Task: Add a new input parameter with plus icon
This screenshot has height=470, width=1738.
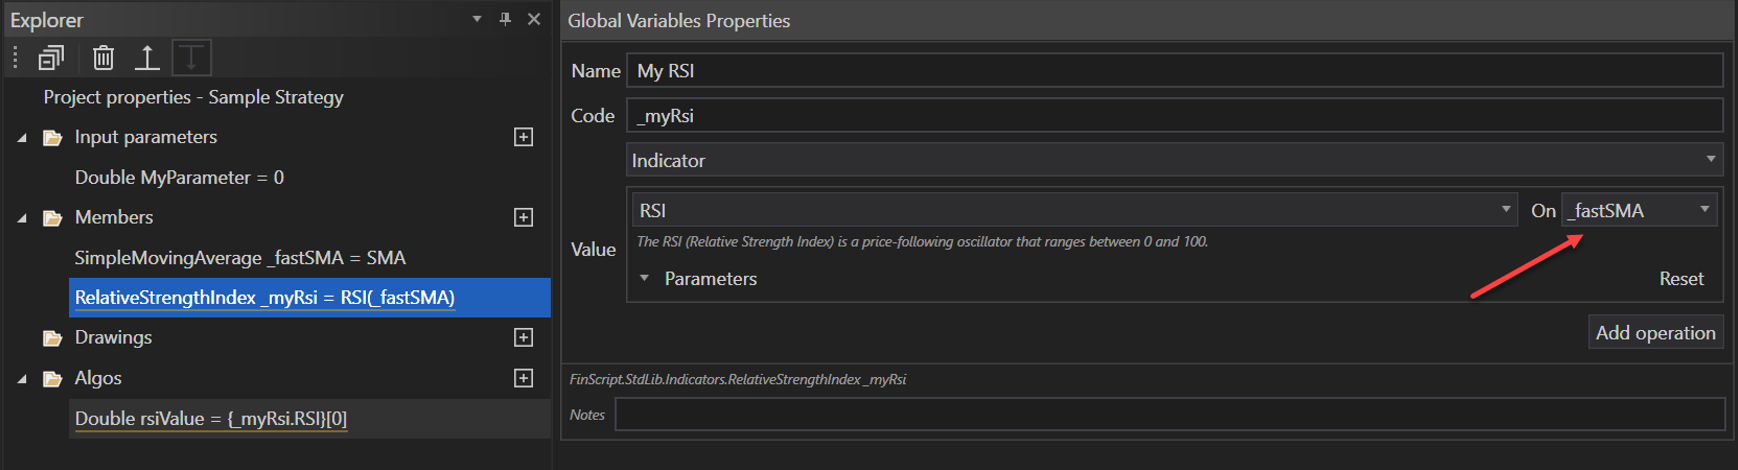Action: pos(523,137)
